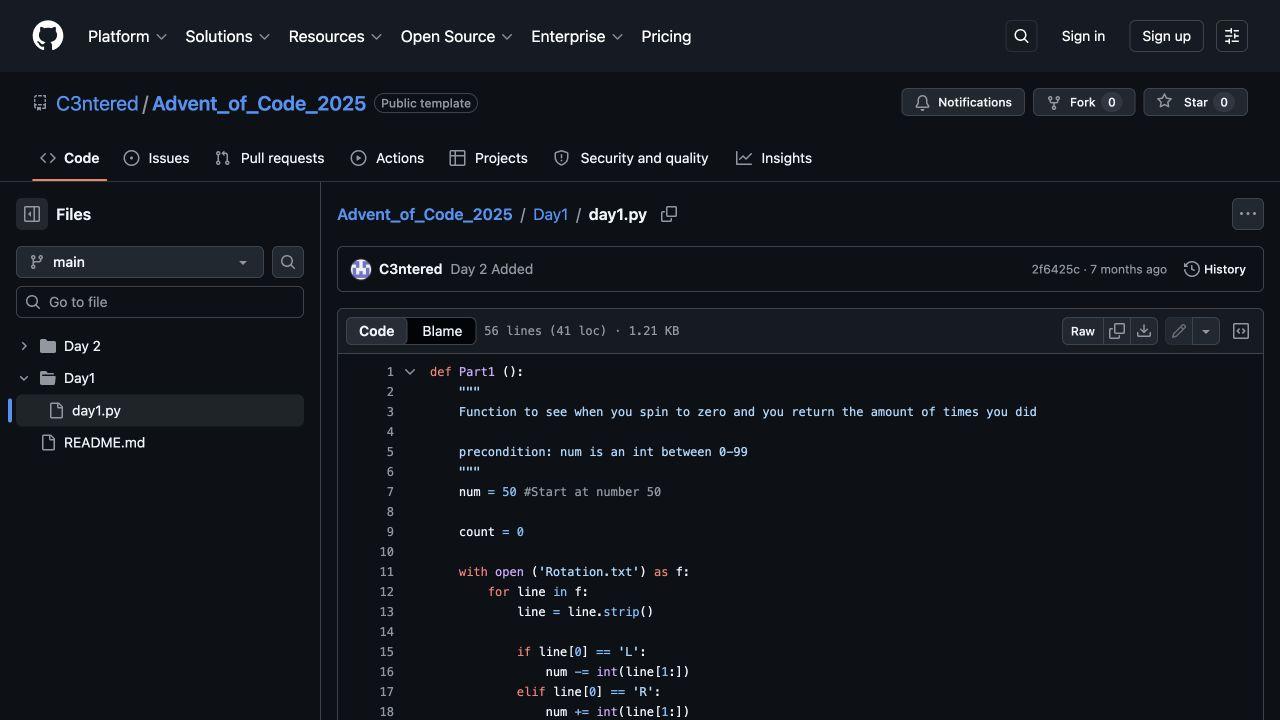Click the Public template badge
The image size is (1280, 720).
(x=426, y=103)
